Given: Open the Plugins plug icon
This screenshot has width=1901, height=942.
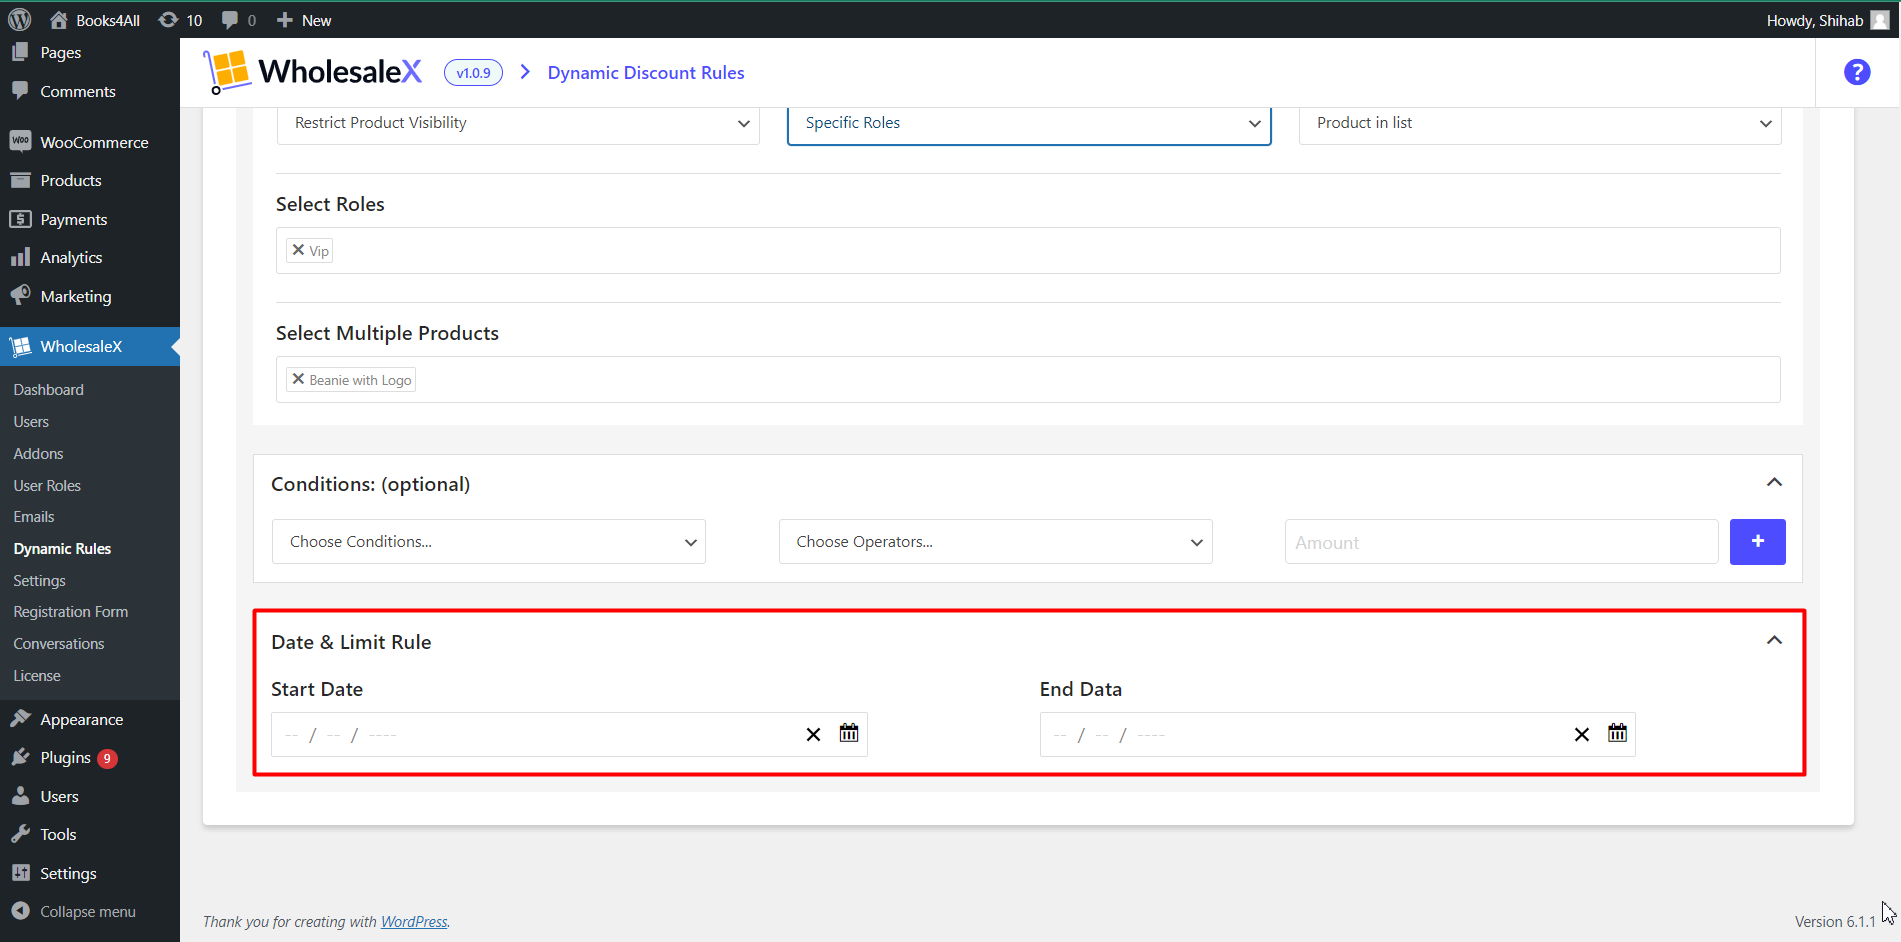Looking at the screenshot, I should [20, 757].
